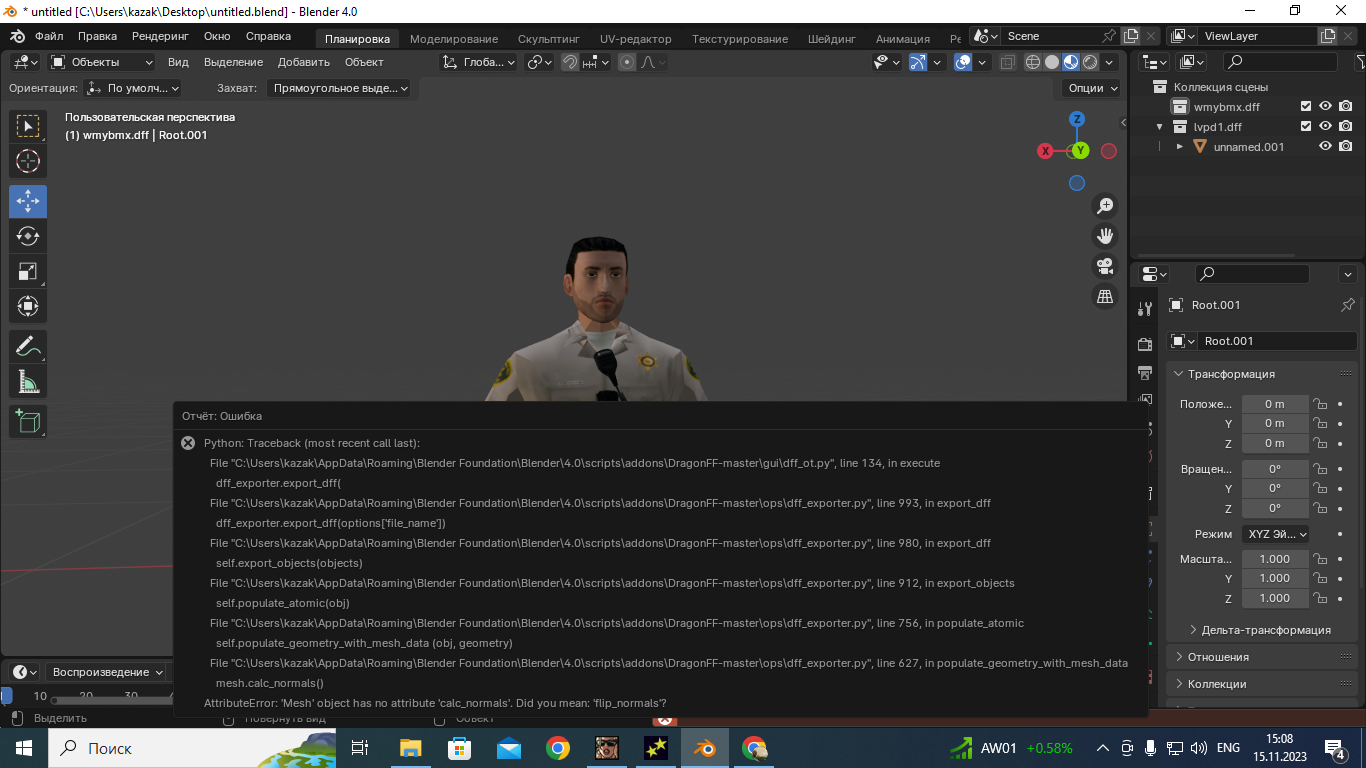Open the XYZ rotation mode dropdown
Image resolution: width=1366 pixels, height=768 pixels.
(x=1276, y=534)
